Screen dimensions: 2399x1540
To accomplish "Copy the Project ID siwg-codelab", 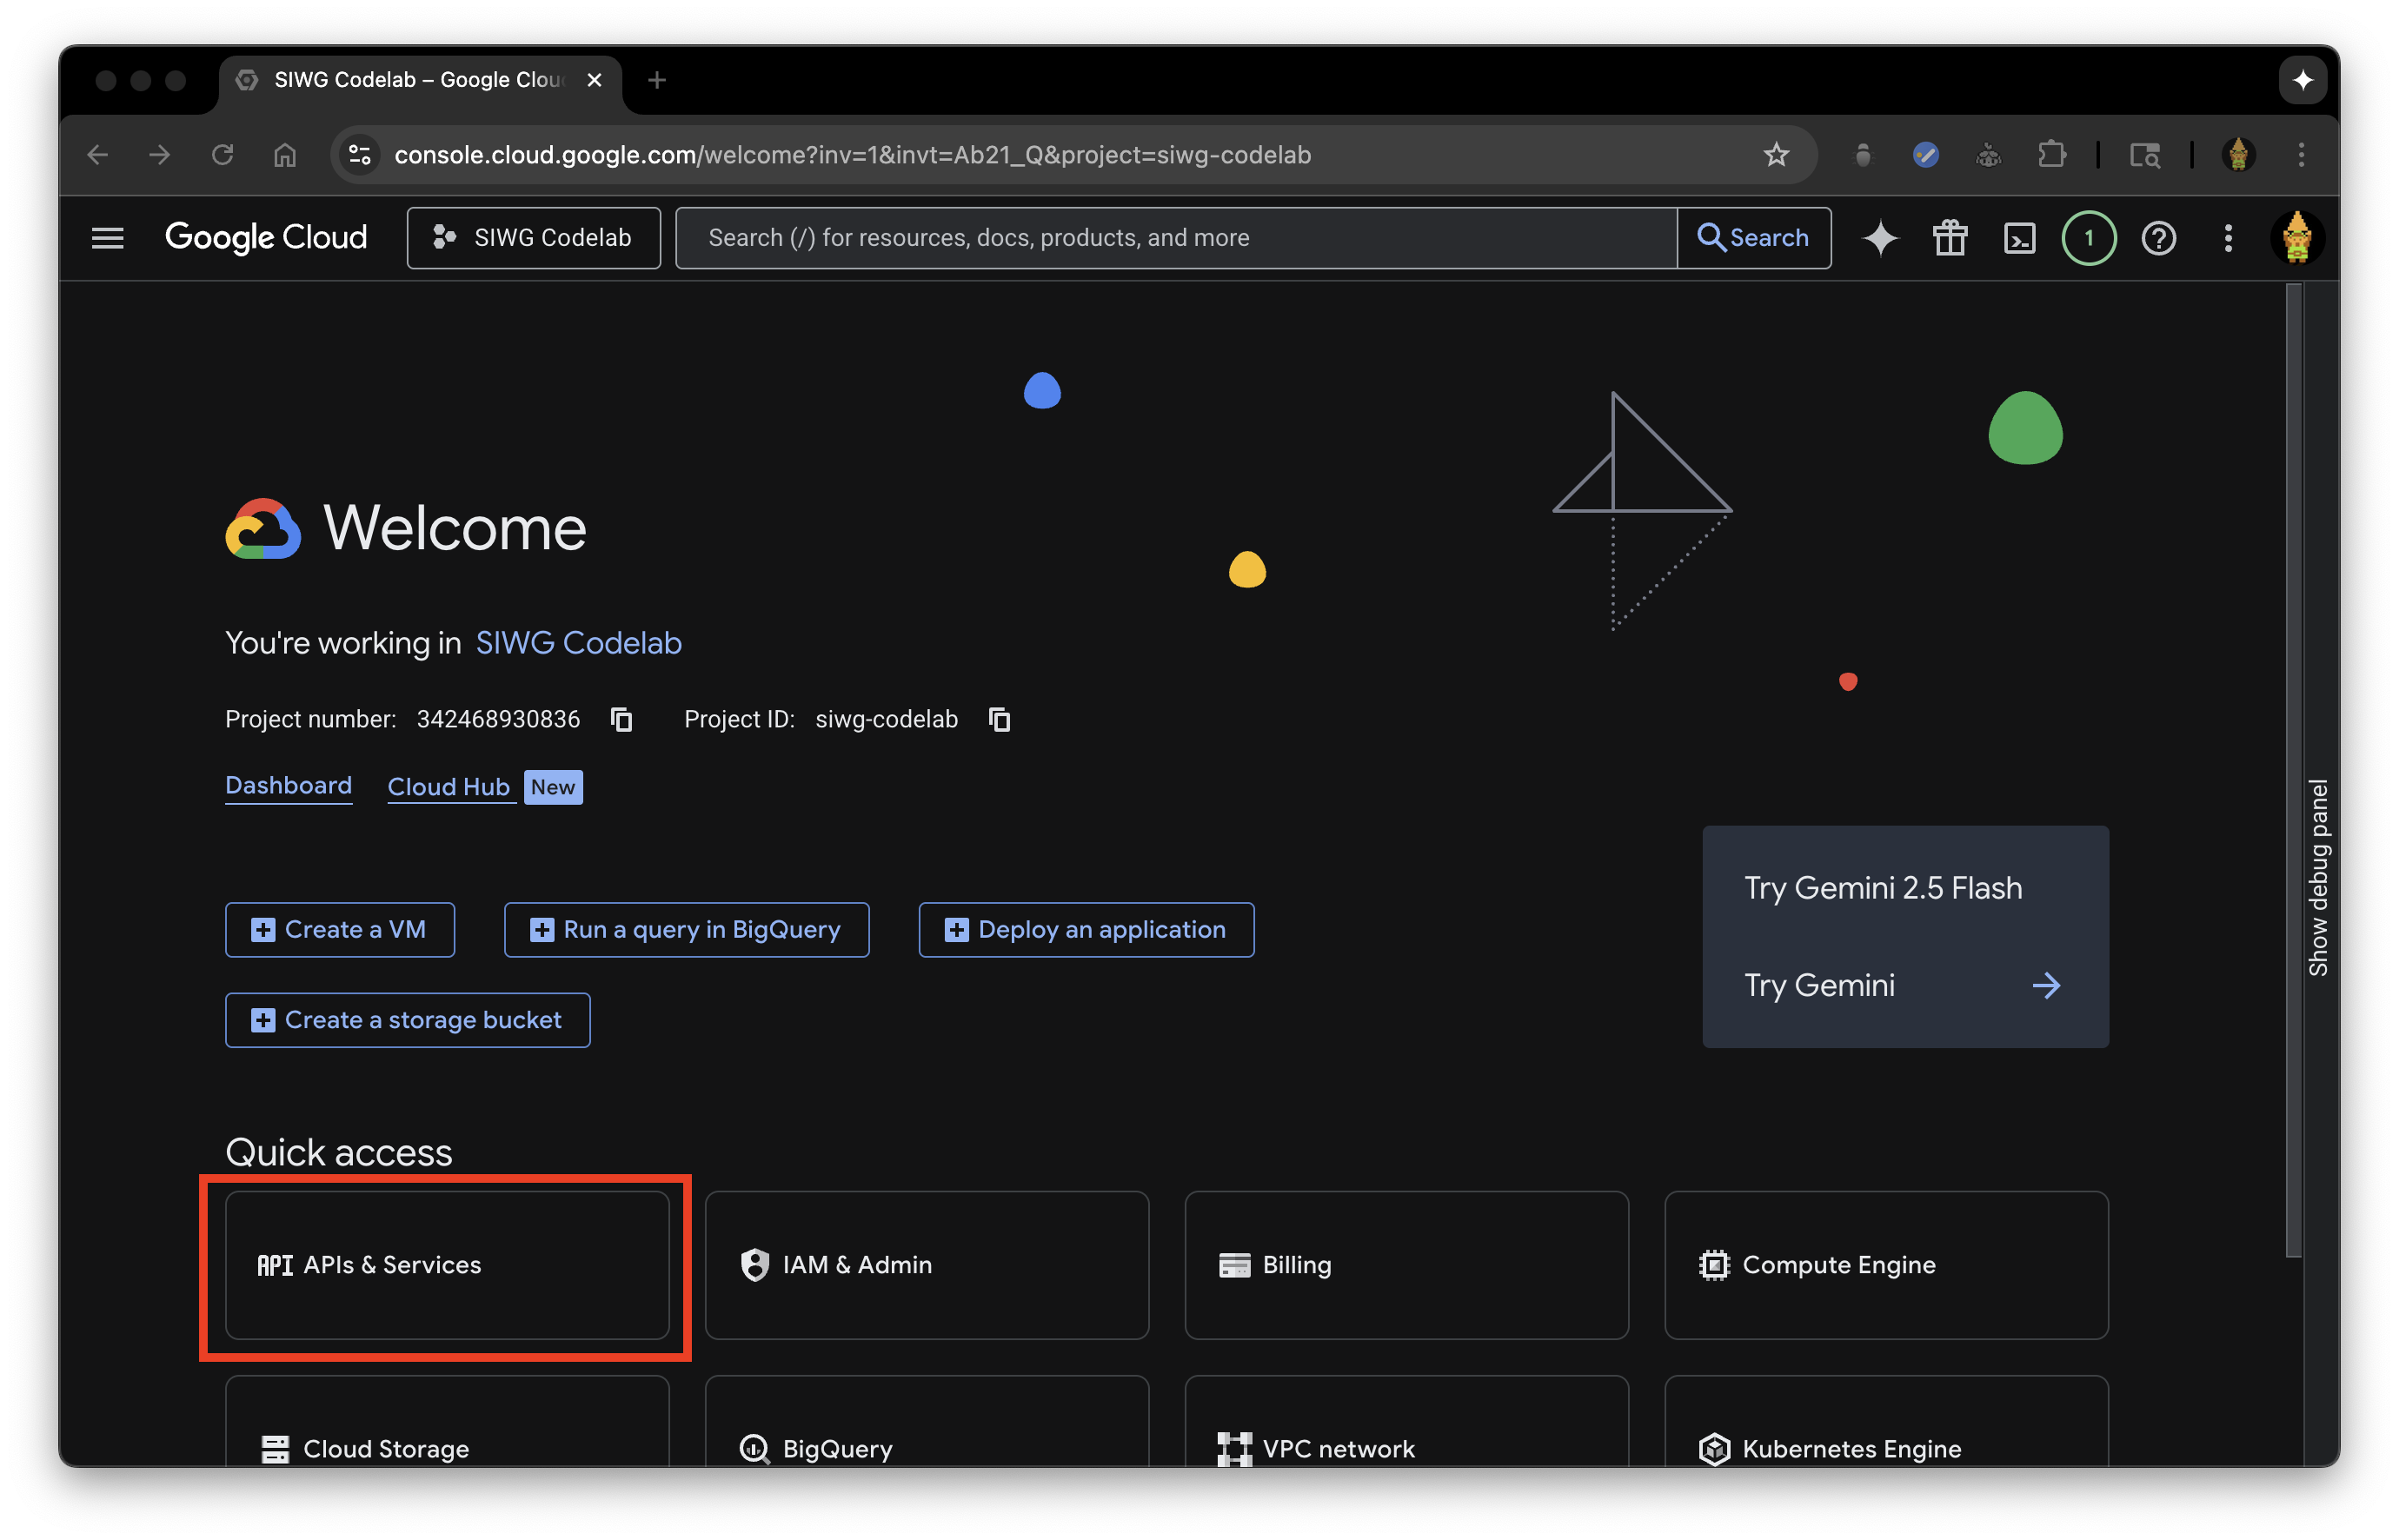I will coord(999,719).
